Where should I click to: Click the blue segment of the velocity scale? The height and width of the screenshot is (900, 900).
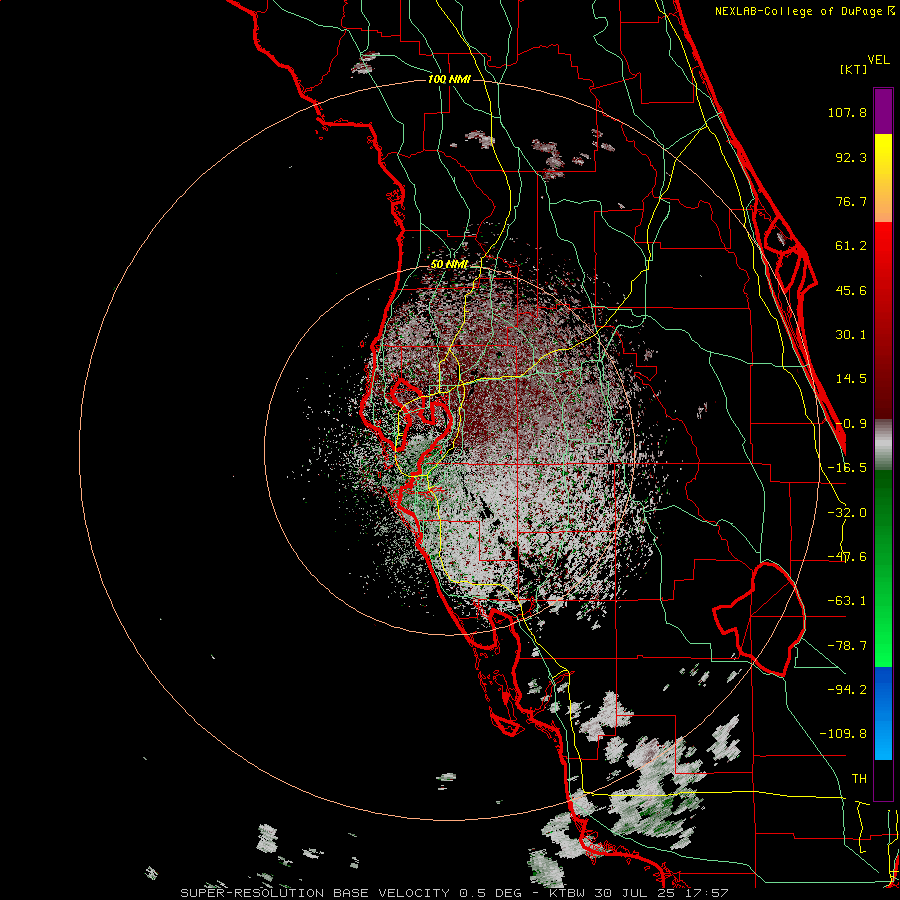click(883, 713)
